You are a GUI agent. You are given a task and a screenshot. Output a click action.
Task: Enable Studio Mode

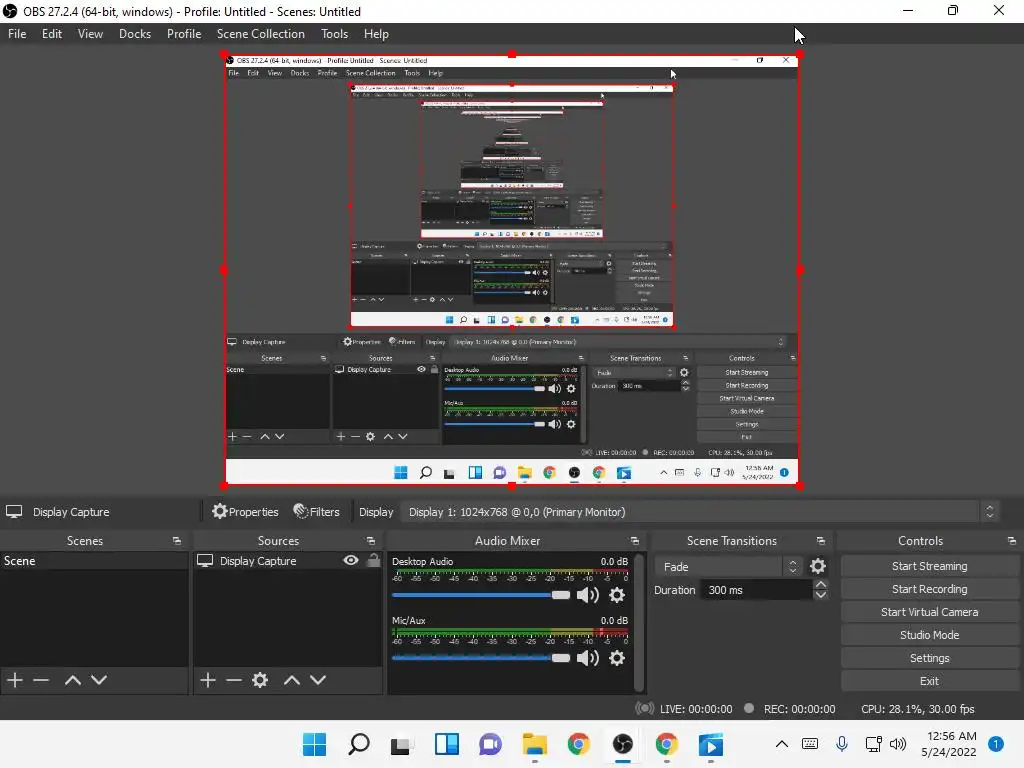pyautogui.click(x=929, y=635)
